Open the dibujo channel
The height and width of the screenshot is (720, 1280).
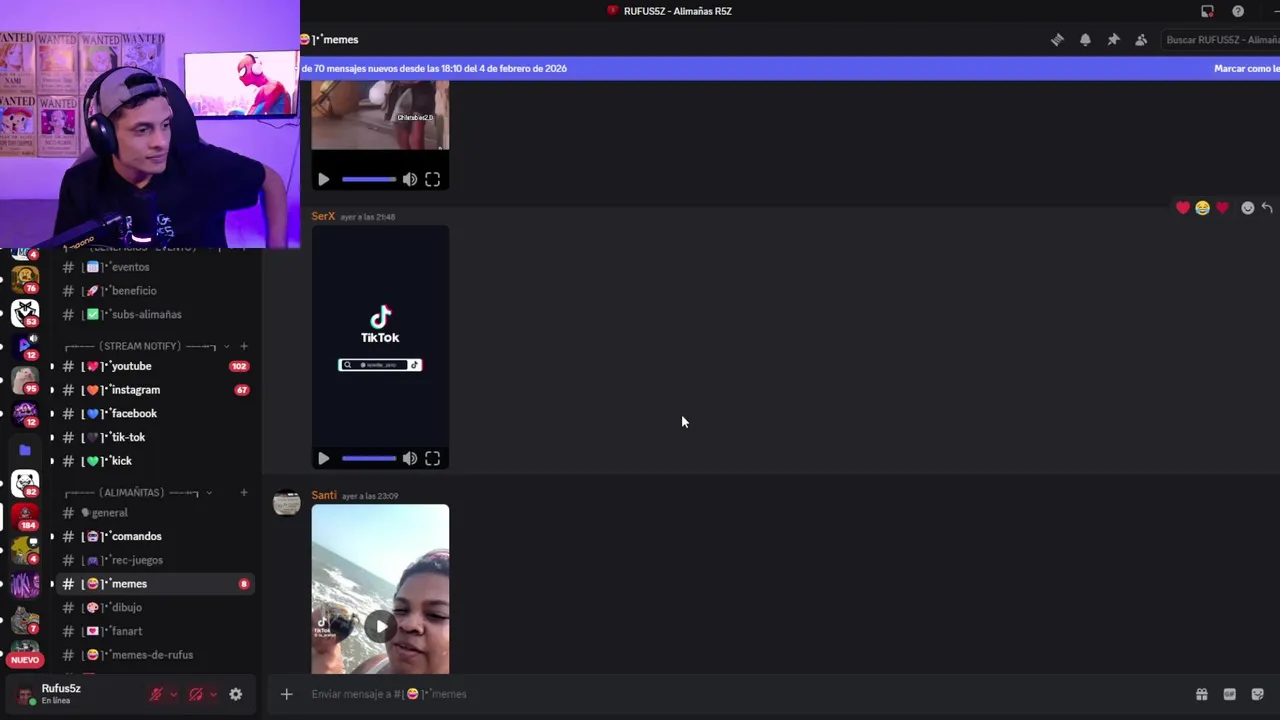coord(155,608)
